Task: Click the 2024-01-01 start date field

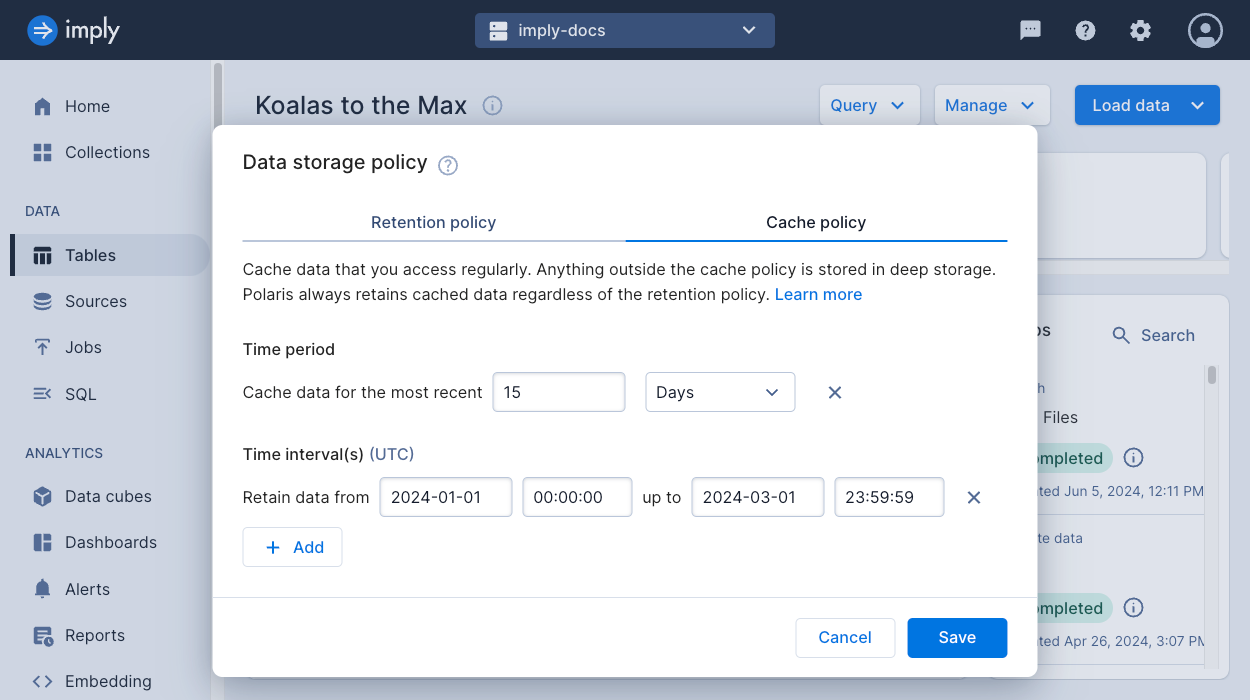Action: coord(445,497)
